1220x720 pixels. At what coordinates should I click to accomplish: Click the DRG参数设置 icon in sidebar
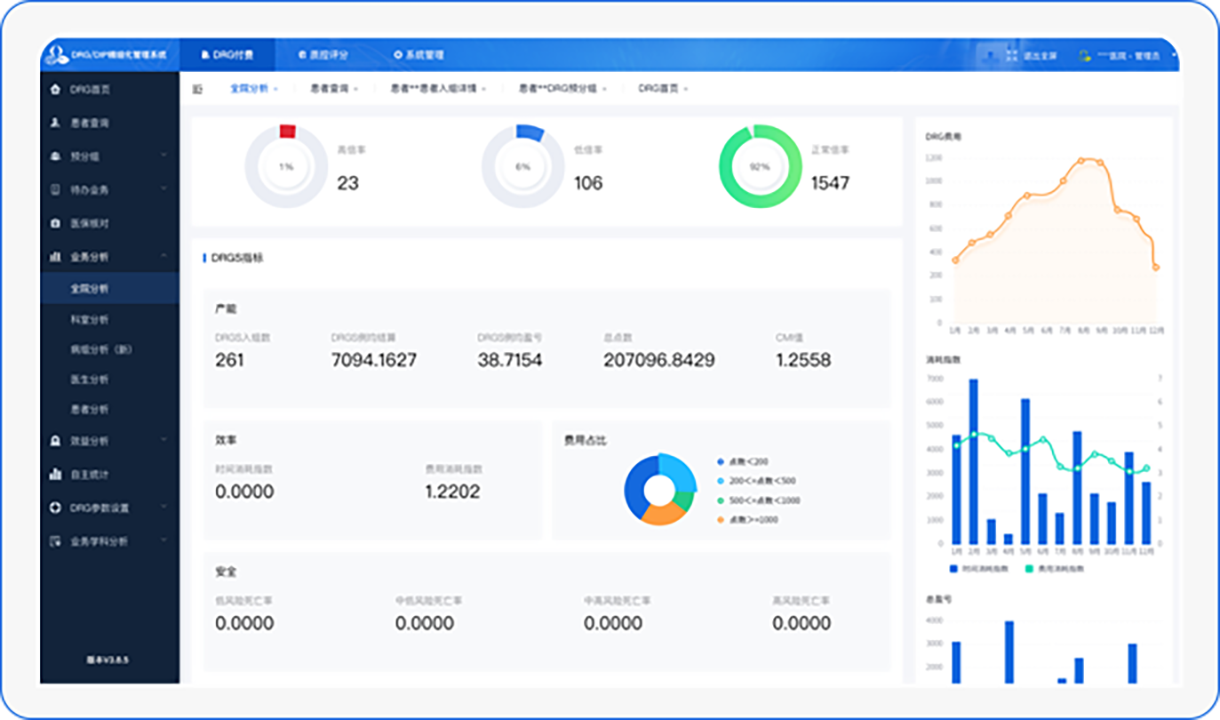(55, 508)
